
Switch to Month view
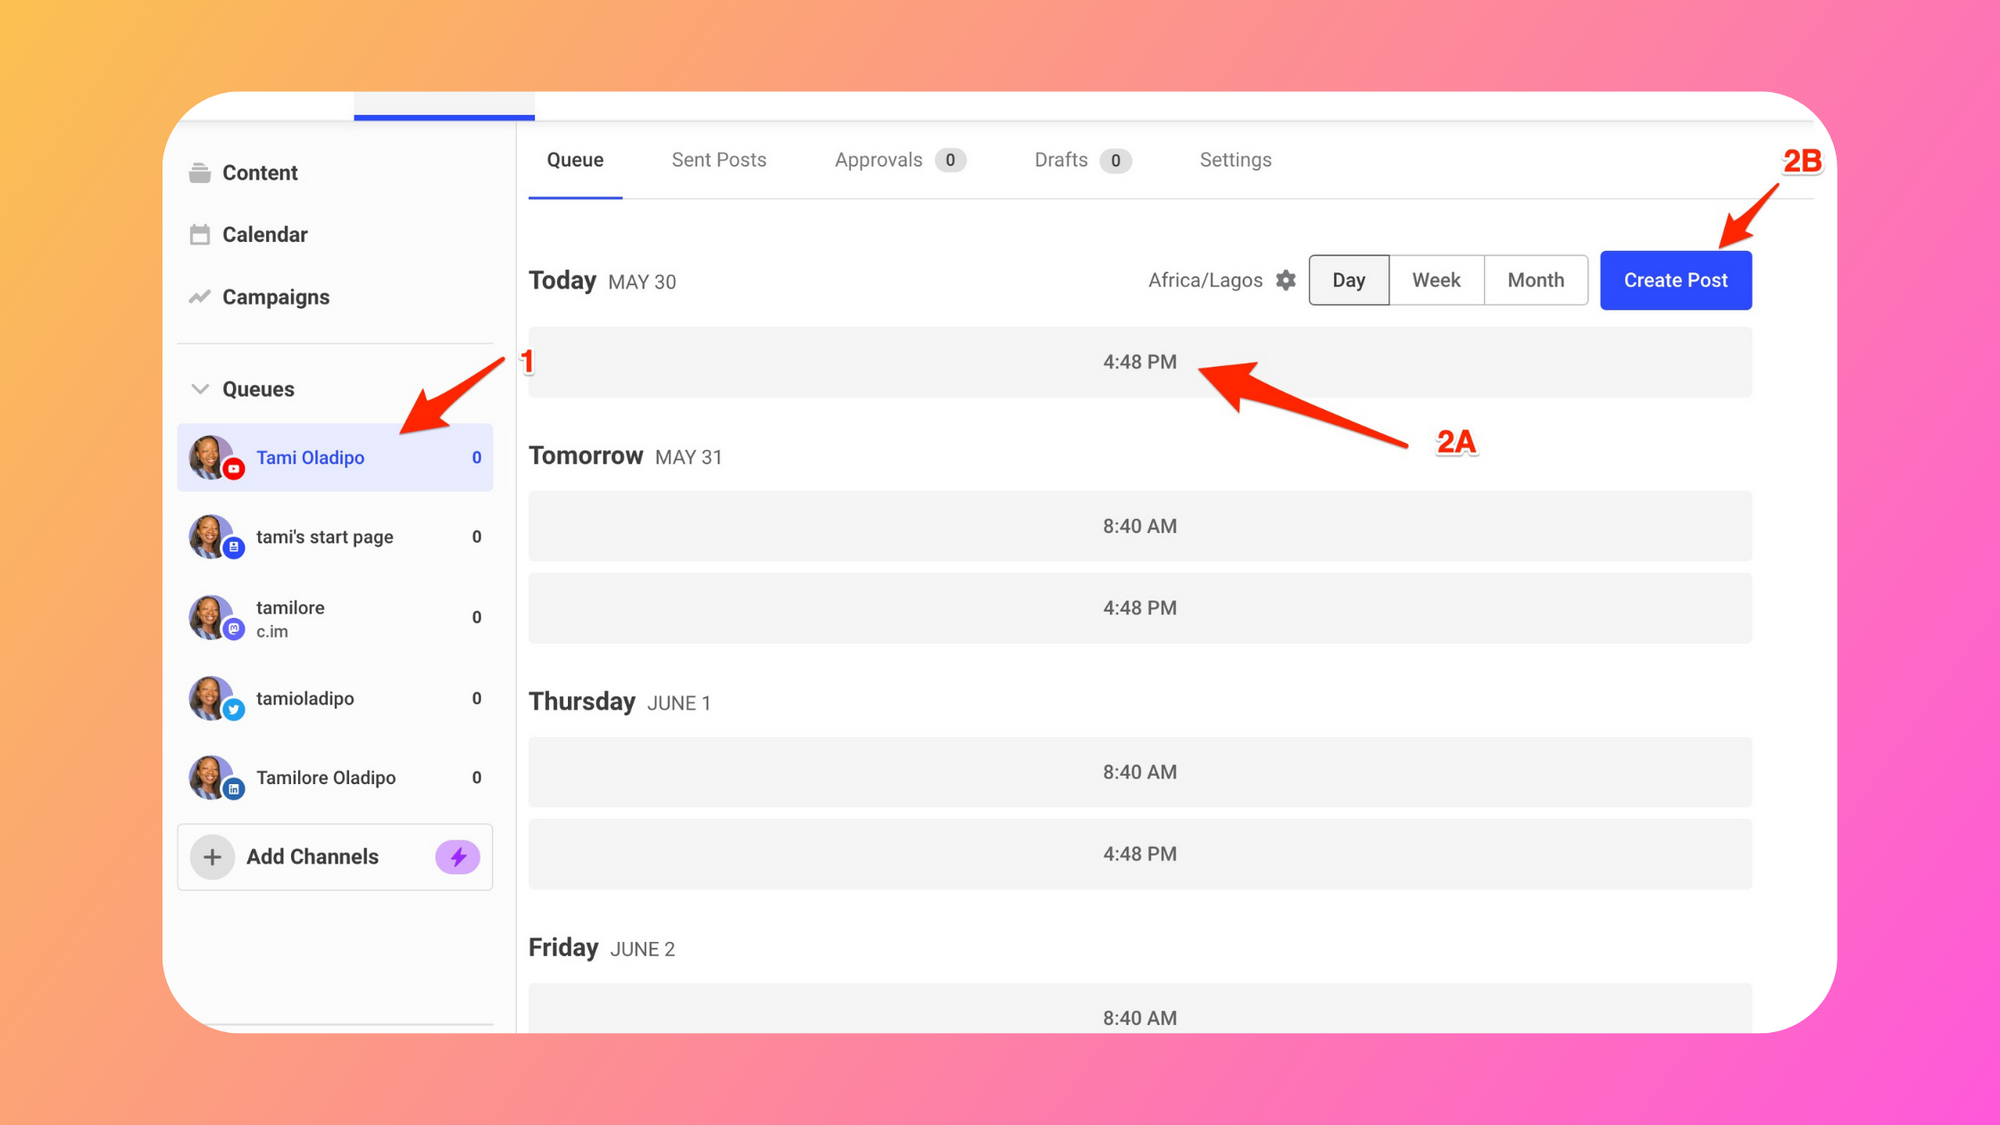(1535, 281)
